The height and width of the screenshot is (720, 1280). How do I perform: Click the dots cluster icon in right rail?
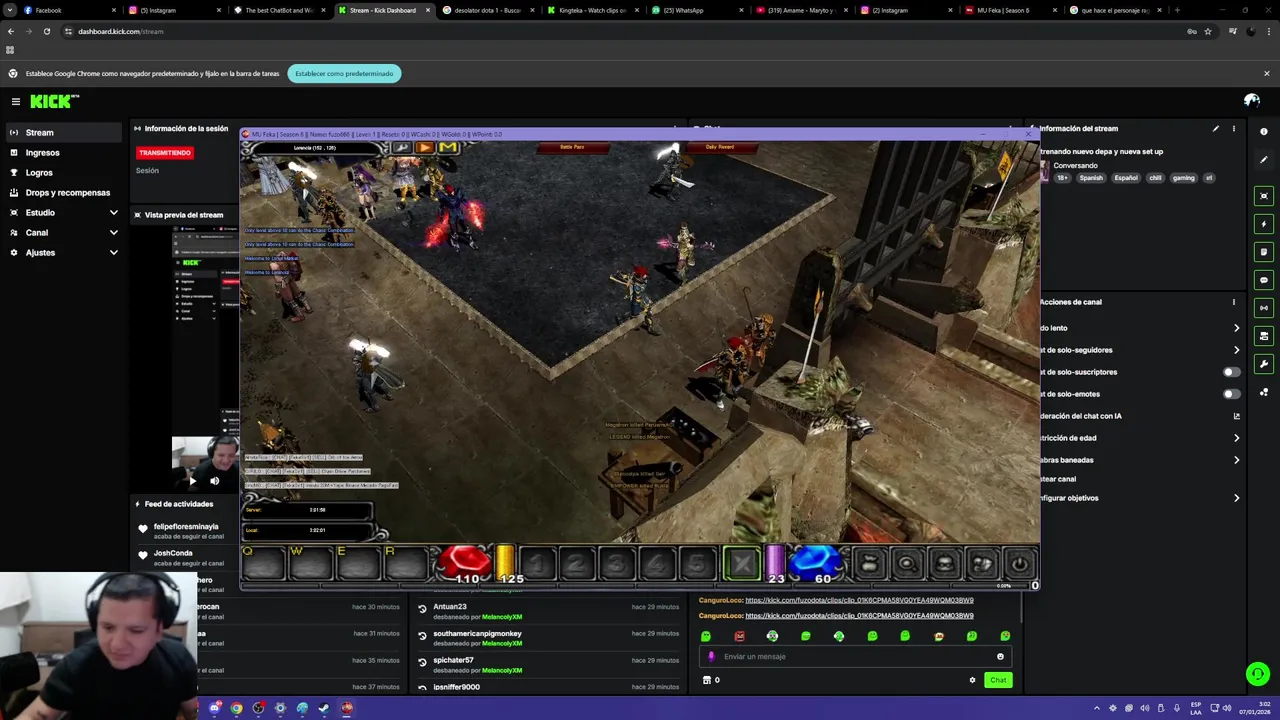click(x=1264, y=392)
